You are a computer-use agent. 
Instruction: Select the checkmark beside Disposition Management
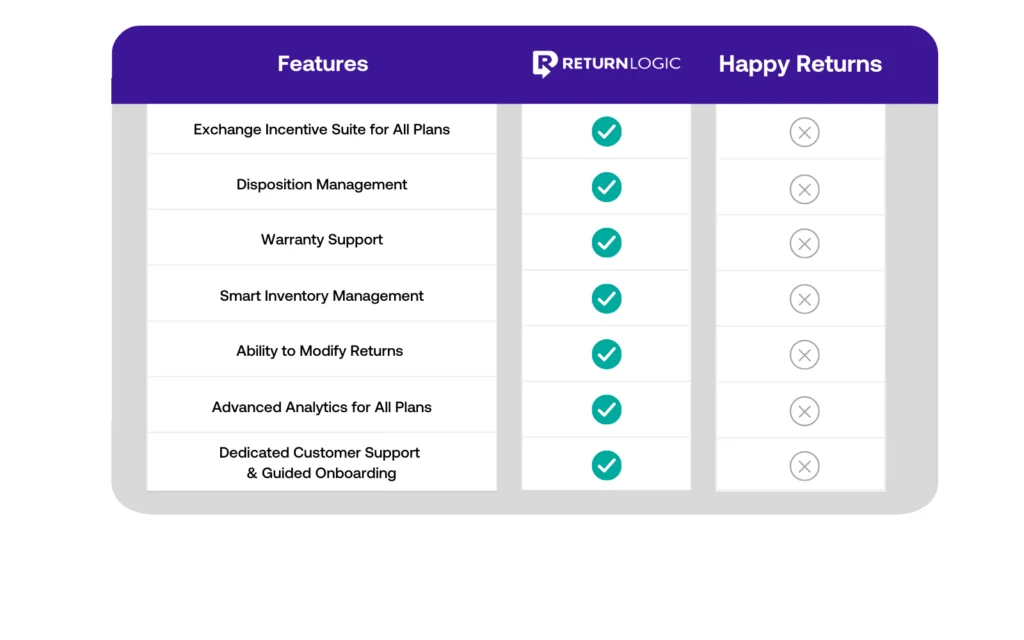[606, 187]
